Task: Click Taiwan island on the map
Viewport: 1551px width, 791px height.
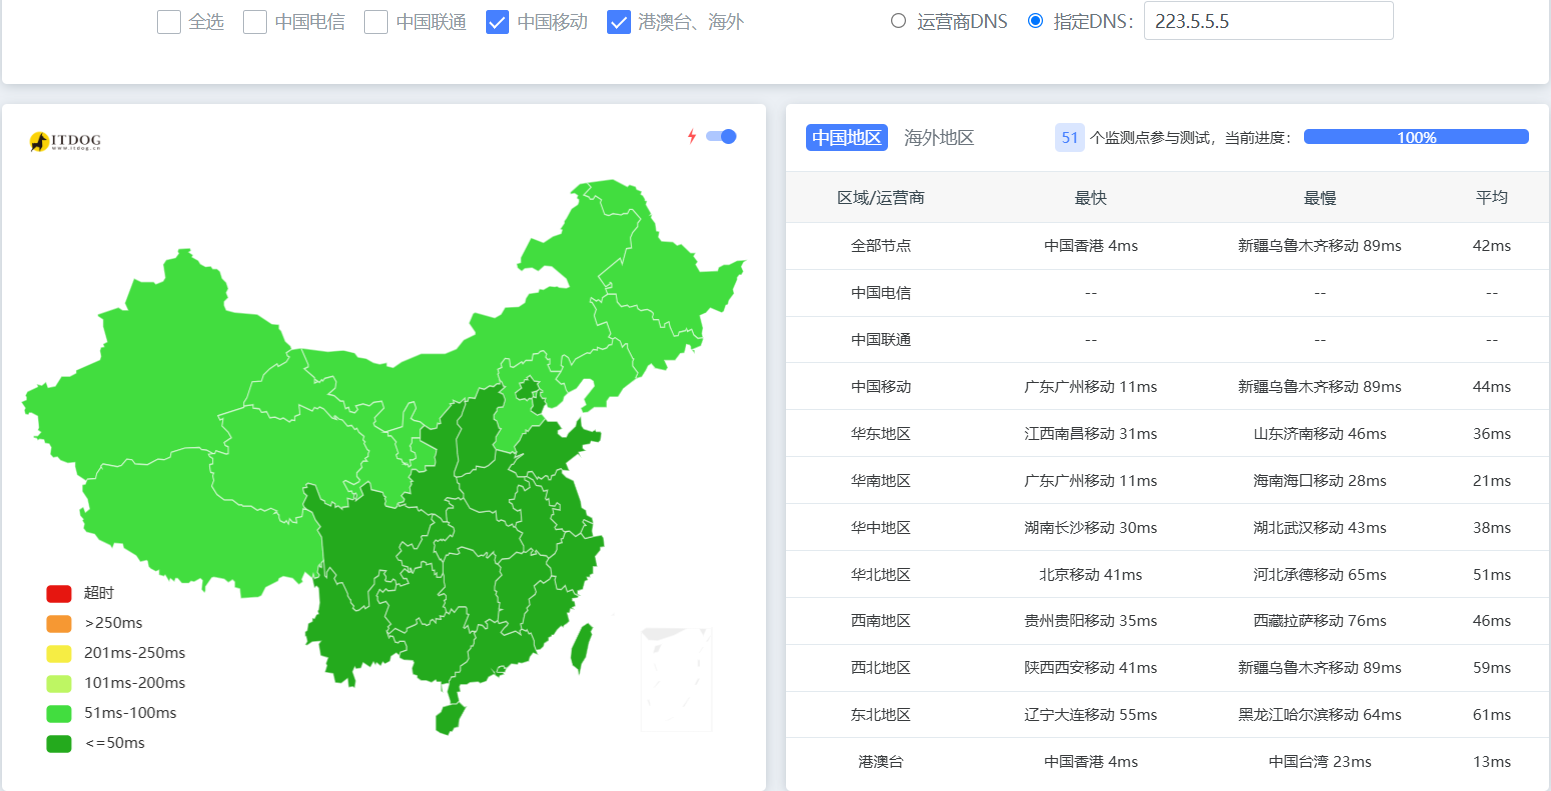Action: 581,648
